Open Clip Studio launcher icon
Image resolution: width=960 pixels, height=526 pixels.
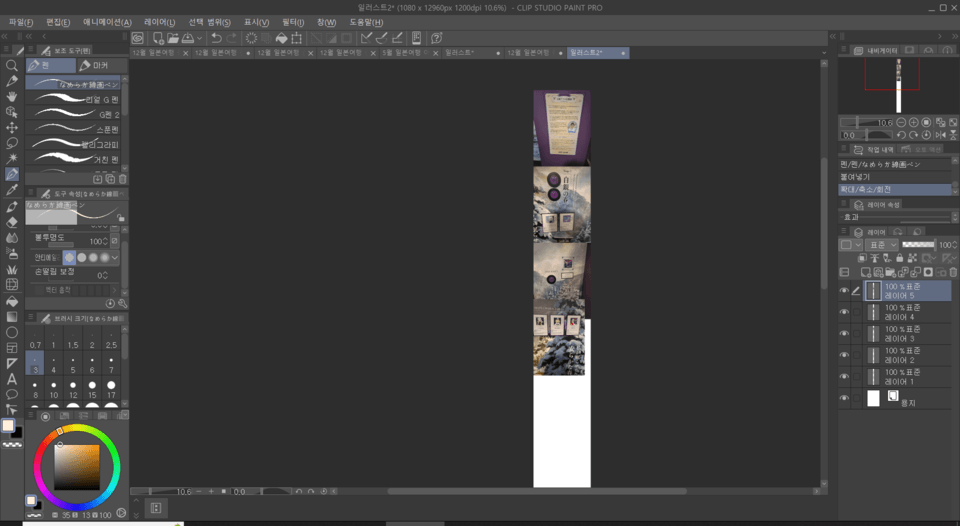(138, 38)
